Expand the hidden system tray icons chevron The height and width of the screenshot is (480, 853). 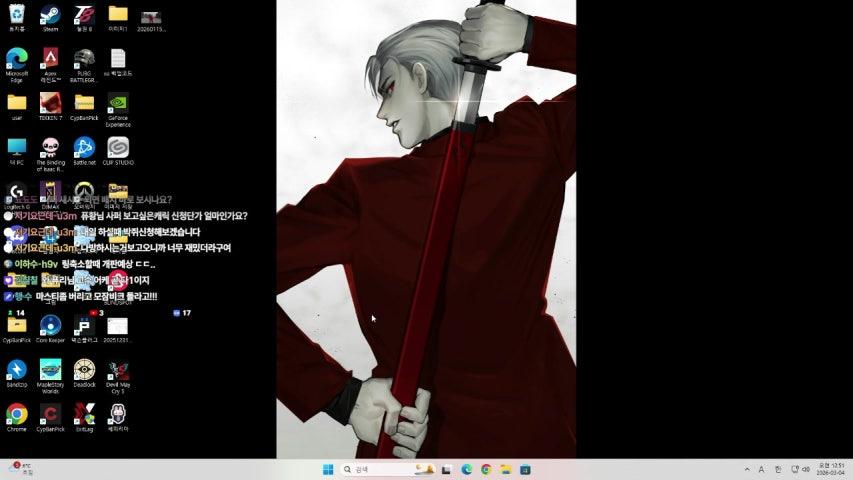(x=746, y=469)
